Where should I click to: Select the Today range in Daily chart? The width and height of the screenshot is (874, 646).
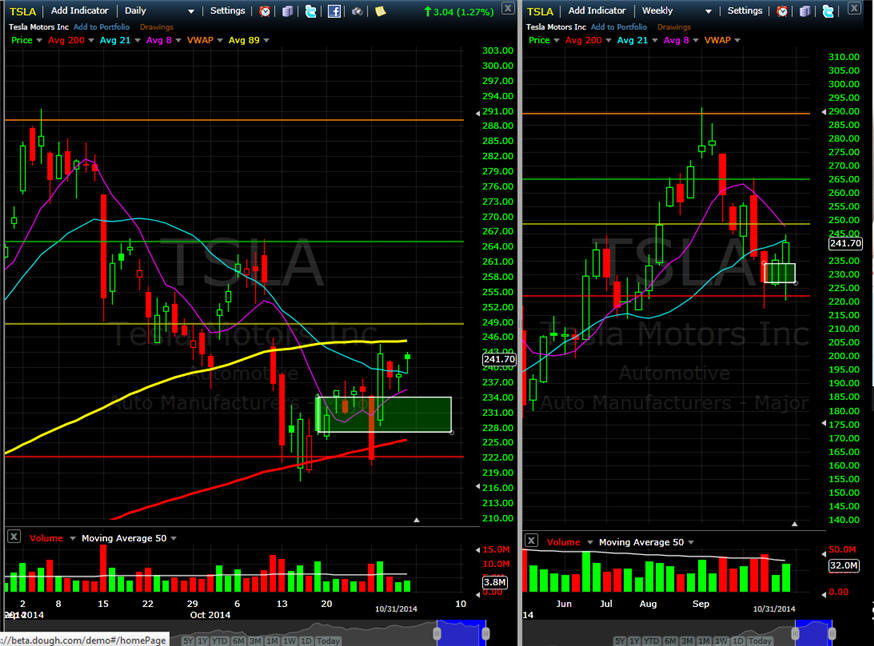pyautogui.click(x=328, y=640)
